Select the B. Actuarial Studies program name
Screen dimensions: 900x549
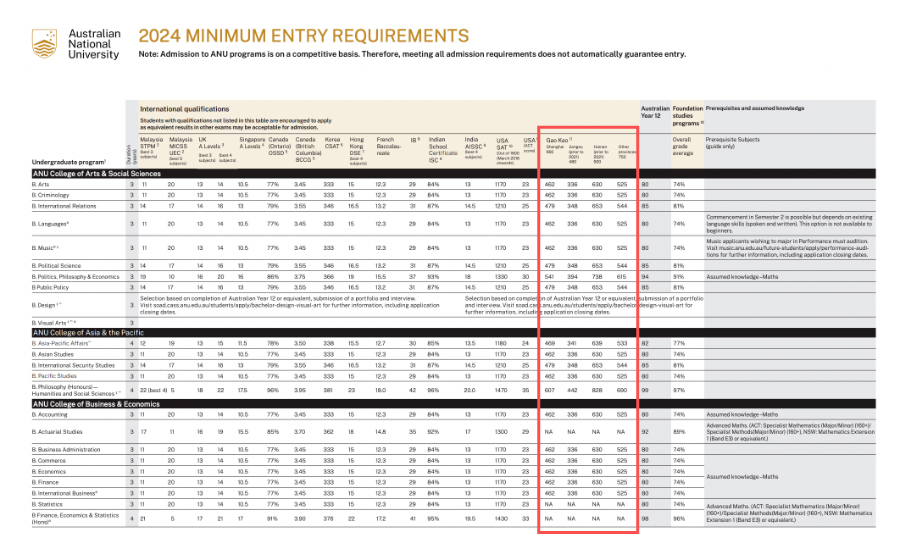[x=57, y=432]
